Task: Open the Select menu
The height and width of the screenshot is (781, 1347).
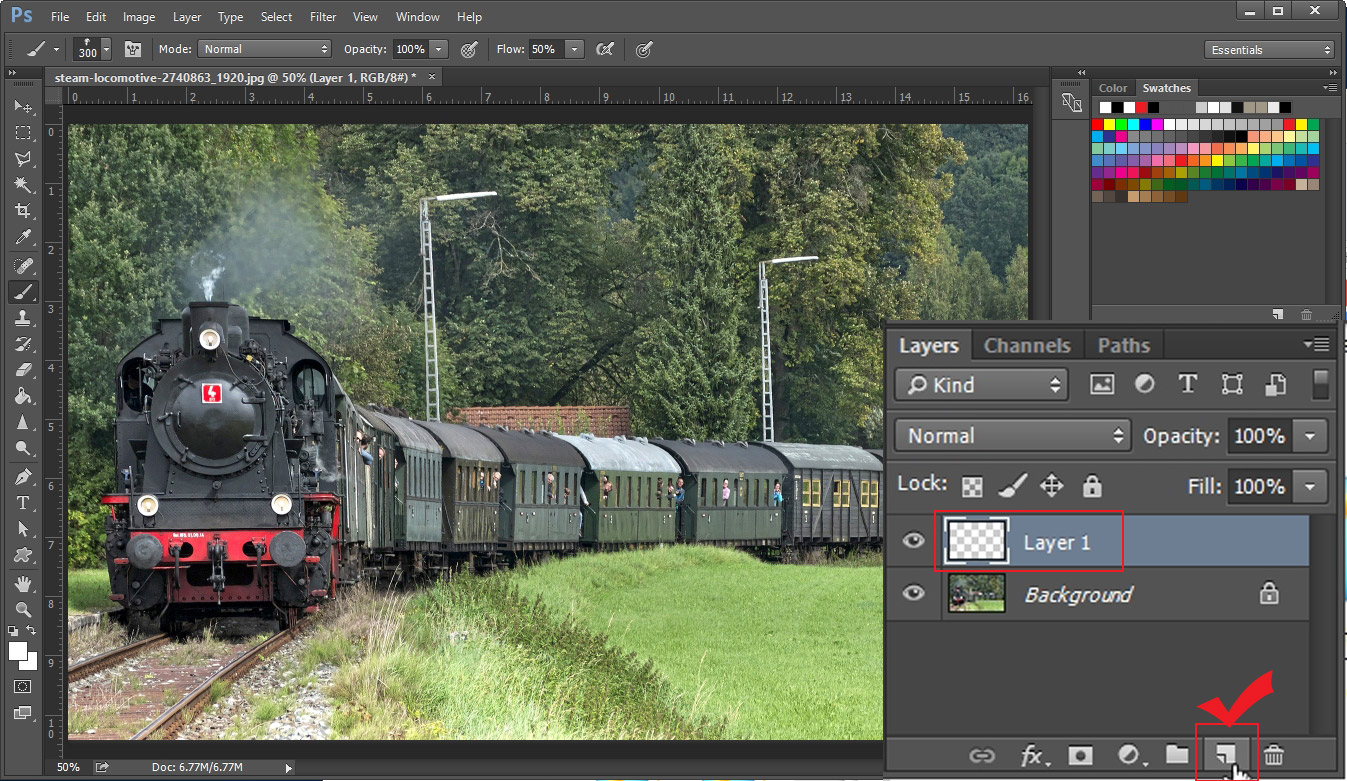Action: 276,17
